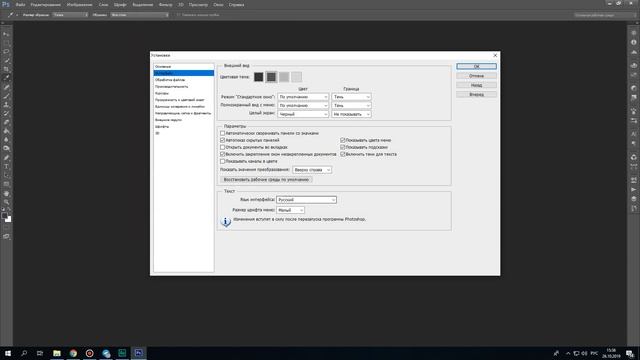Select the Eraser tool
Screen dimensions: 640x360
tap(6, 122)
